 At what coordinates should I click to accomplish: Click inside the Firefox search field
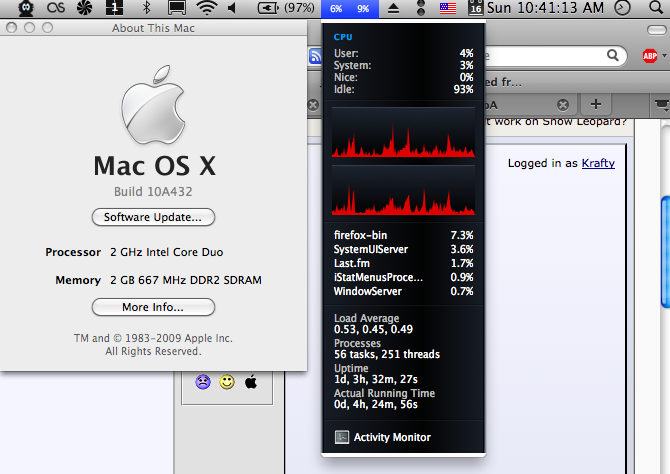pos(545,56)
